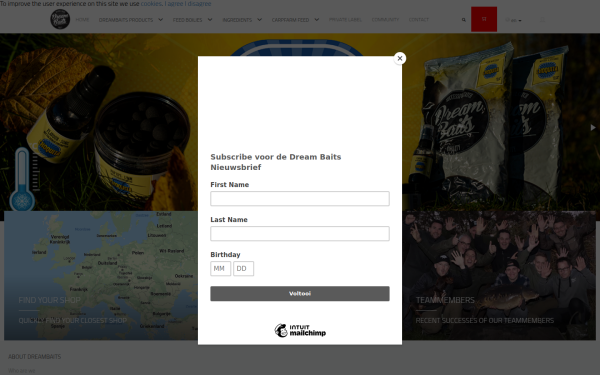600x375 pixels.
Task: Expand the Ingredients chevron
Action: [259, 20]
